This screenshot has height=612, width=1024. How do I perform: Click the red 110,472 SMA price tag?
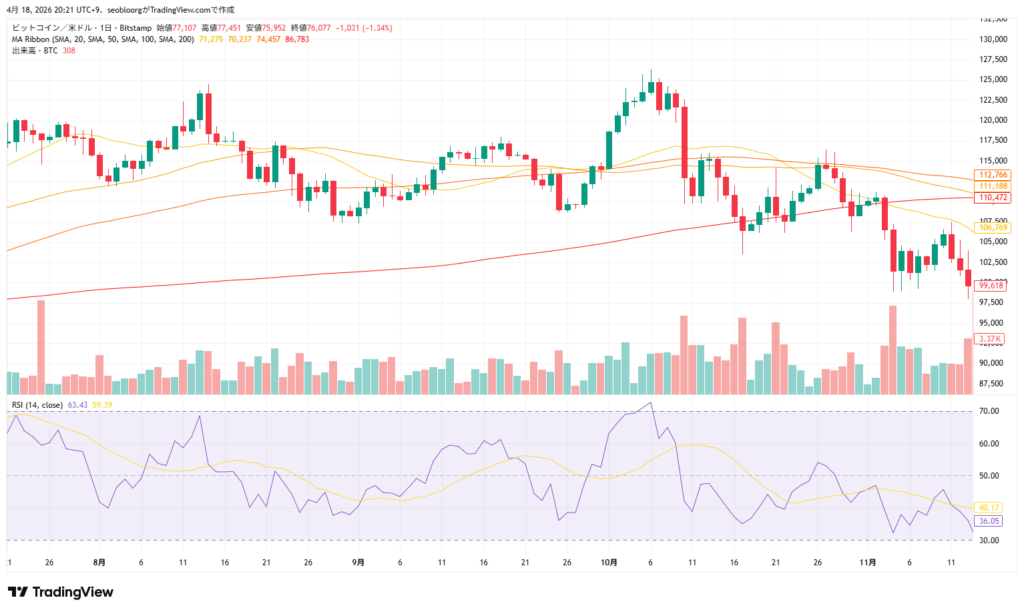[x=991, y=198]
